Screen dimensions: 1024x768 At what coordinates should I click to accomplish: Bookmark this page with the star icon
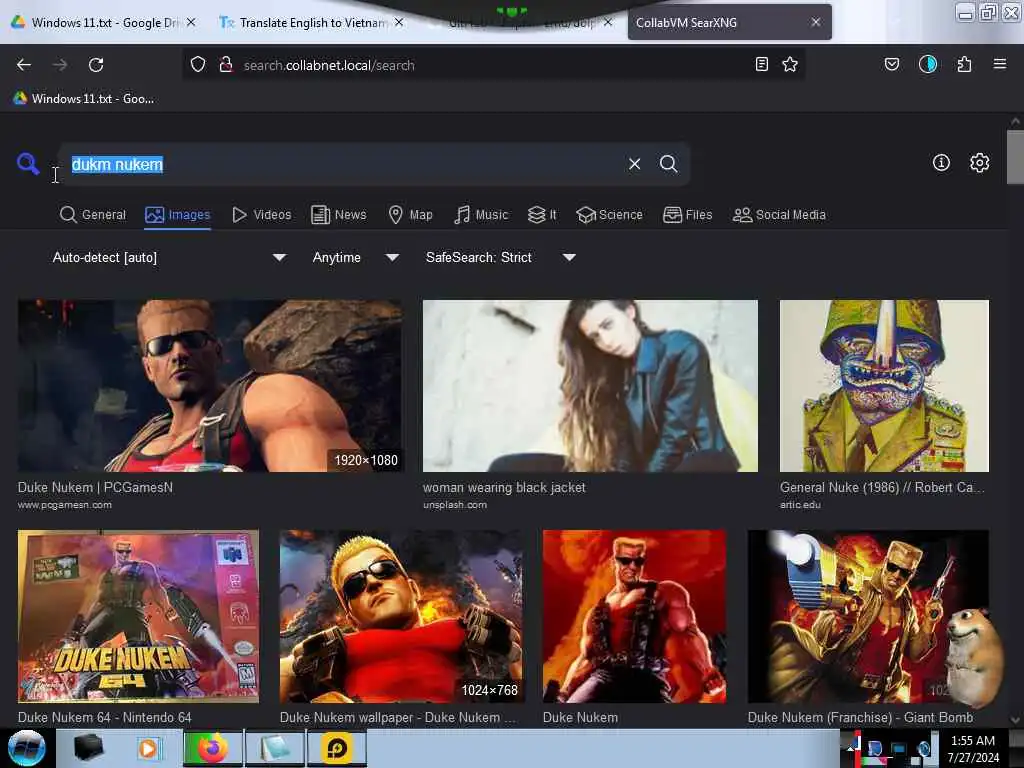tap(790, 64)
